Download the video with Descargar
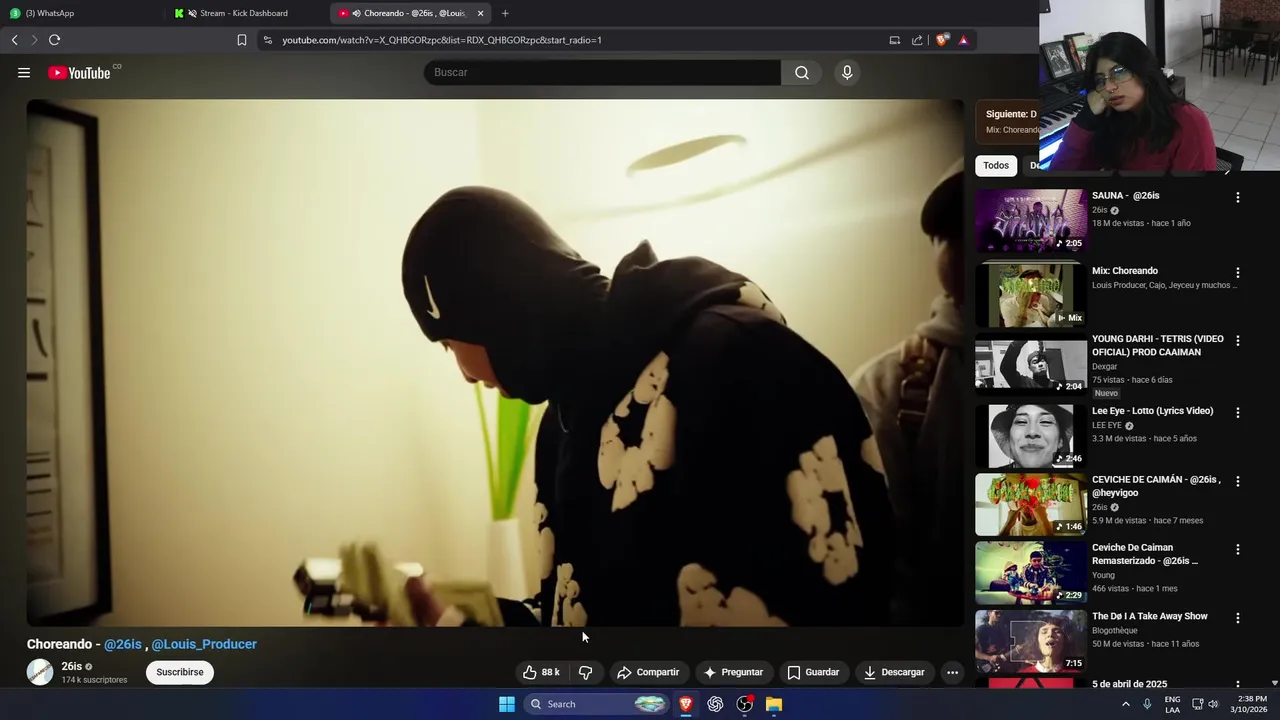The image size is (1280, 720). pyautogui.click(x=894, y=672)
